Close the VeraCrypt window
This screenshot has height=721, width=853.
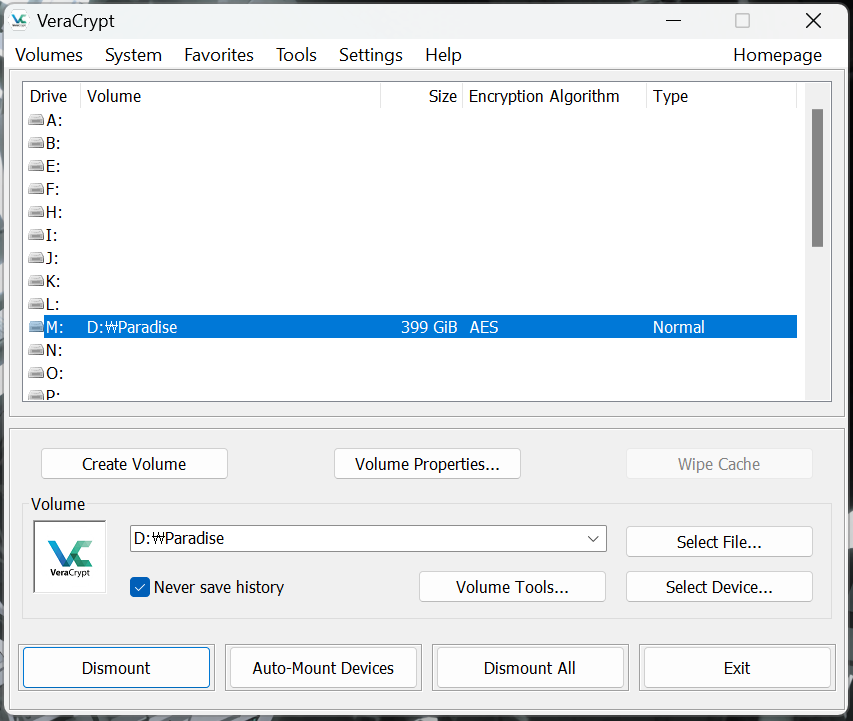(813, 21)
